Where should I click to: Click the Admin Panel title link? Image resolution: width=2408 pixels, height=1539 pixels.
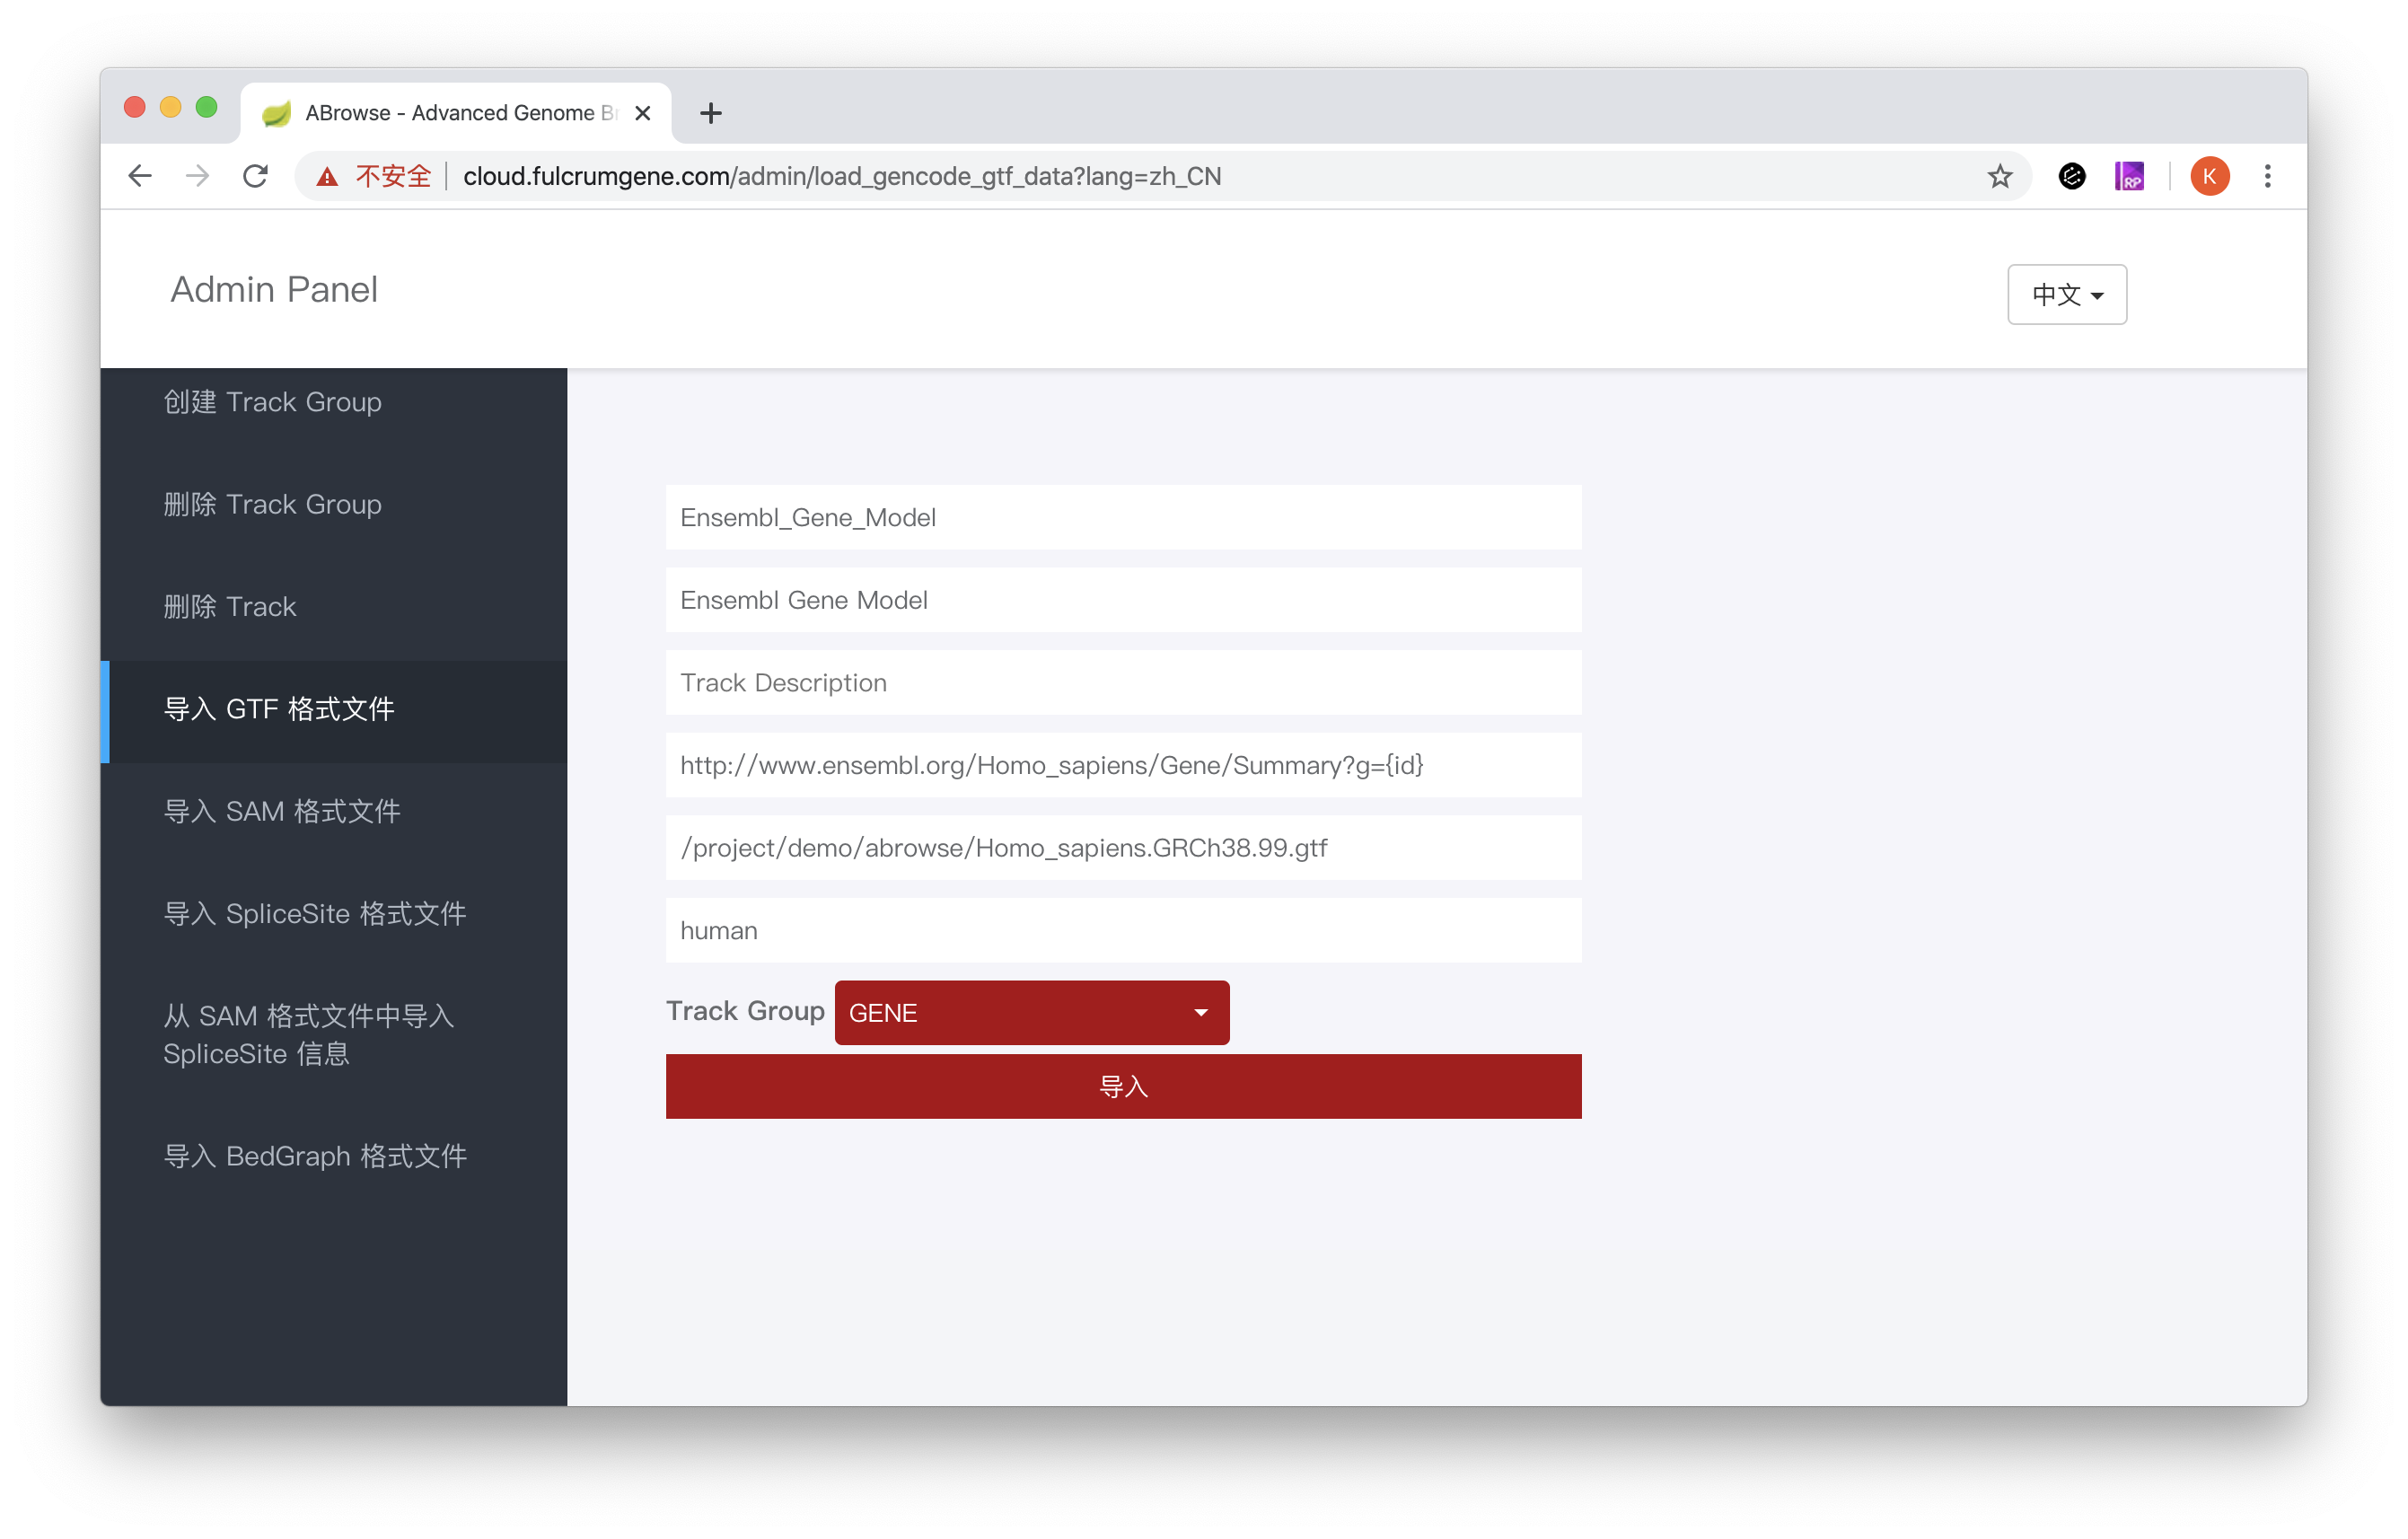(274, 289)
